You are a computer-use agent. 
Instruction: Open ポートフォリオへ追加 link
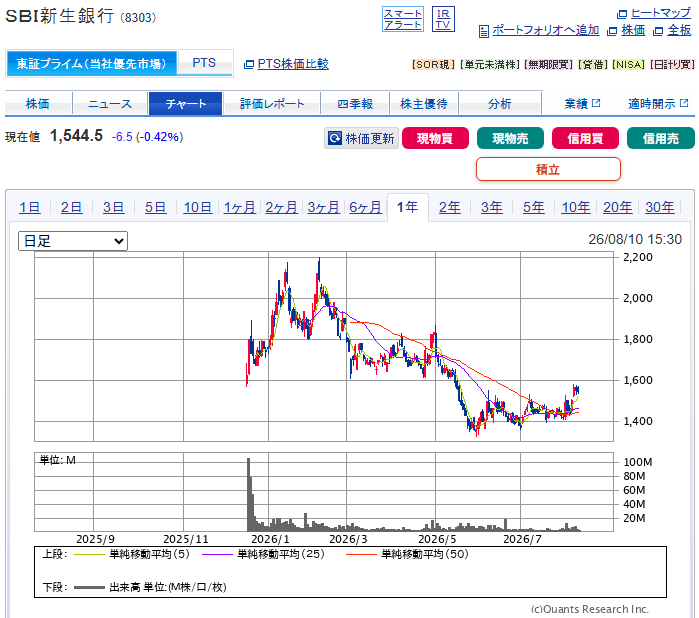[545, 30]
